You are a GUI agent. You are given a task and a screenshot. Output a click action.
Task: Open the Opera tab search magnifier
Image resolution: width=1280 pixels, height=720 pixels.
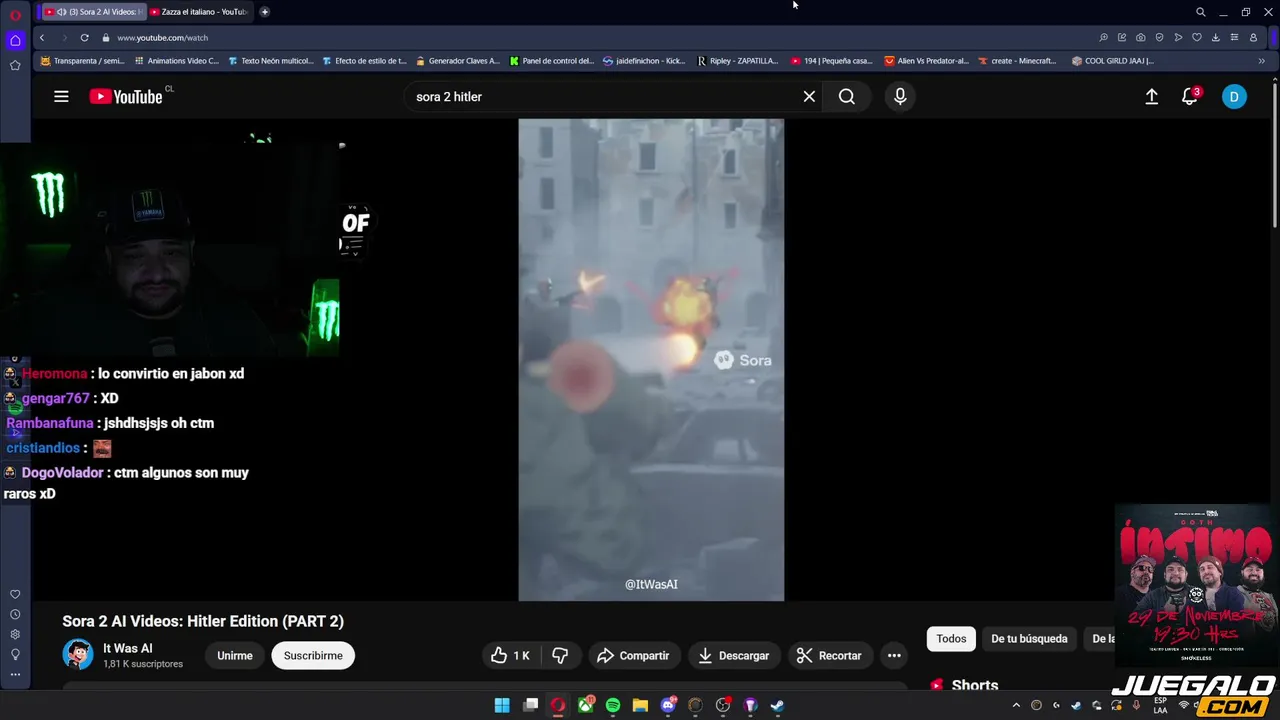coord(1200,12)
